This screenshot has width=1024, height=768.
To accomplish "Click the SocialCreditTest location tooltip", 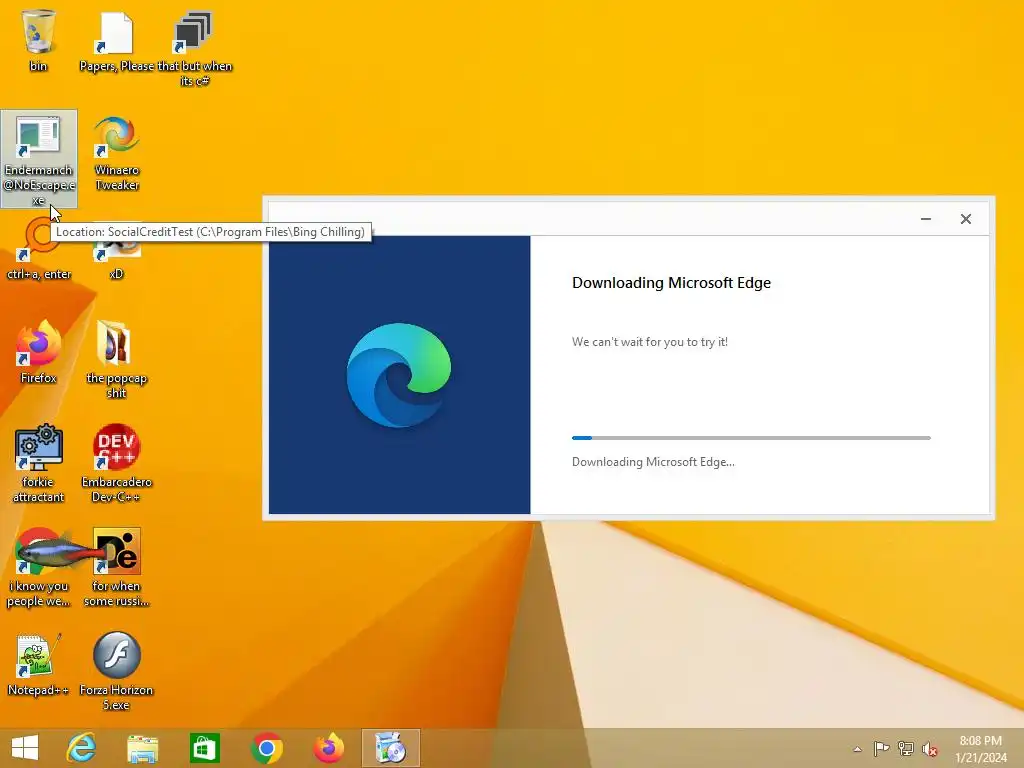I will (x=210, y=232).
